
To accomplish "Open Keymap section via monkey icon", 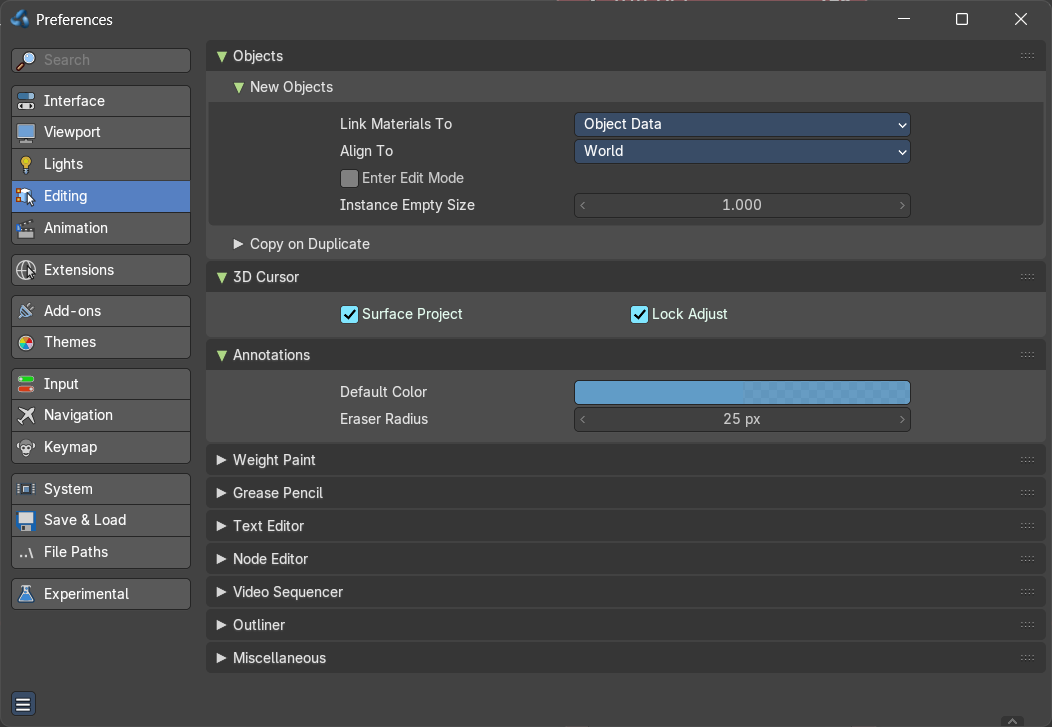I will (x=26, y=447).
